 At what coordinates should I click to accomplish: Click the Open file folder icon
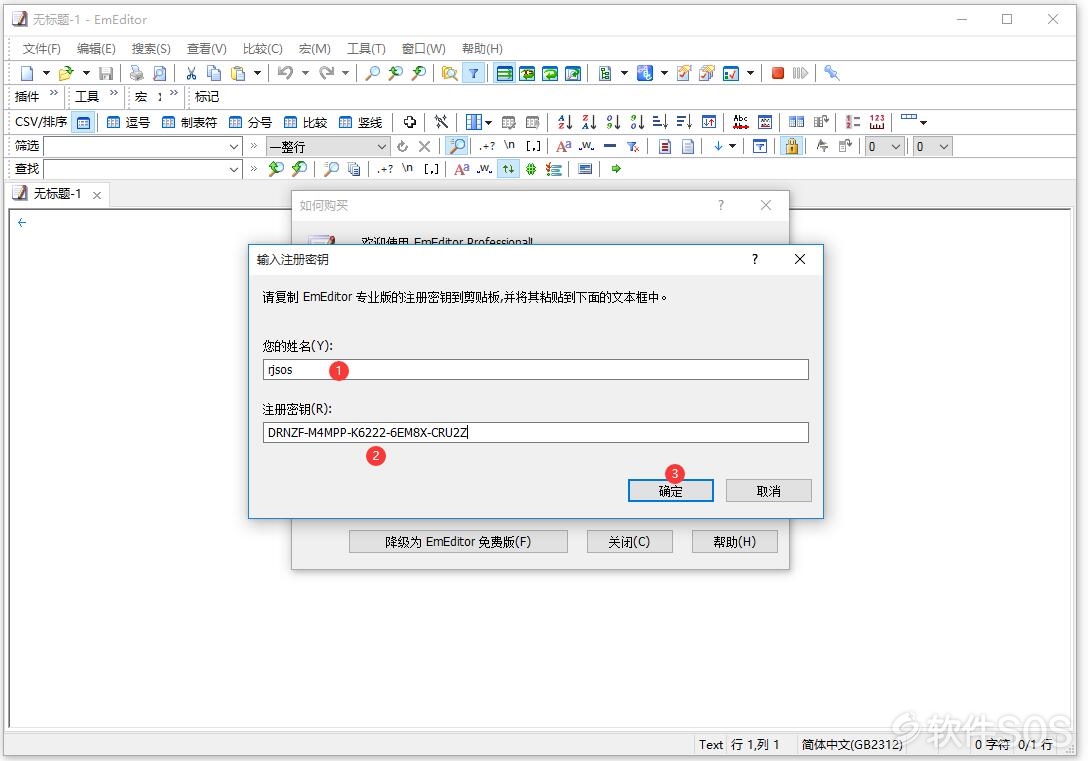tap(66, 73)
